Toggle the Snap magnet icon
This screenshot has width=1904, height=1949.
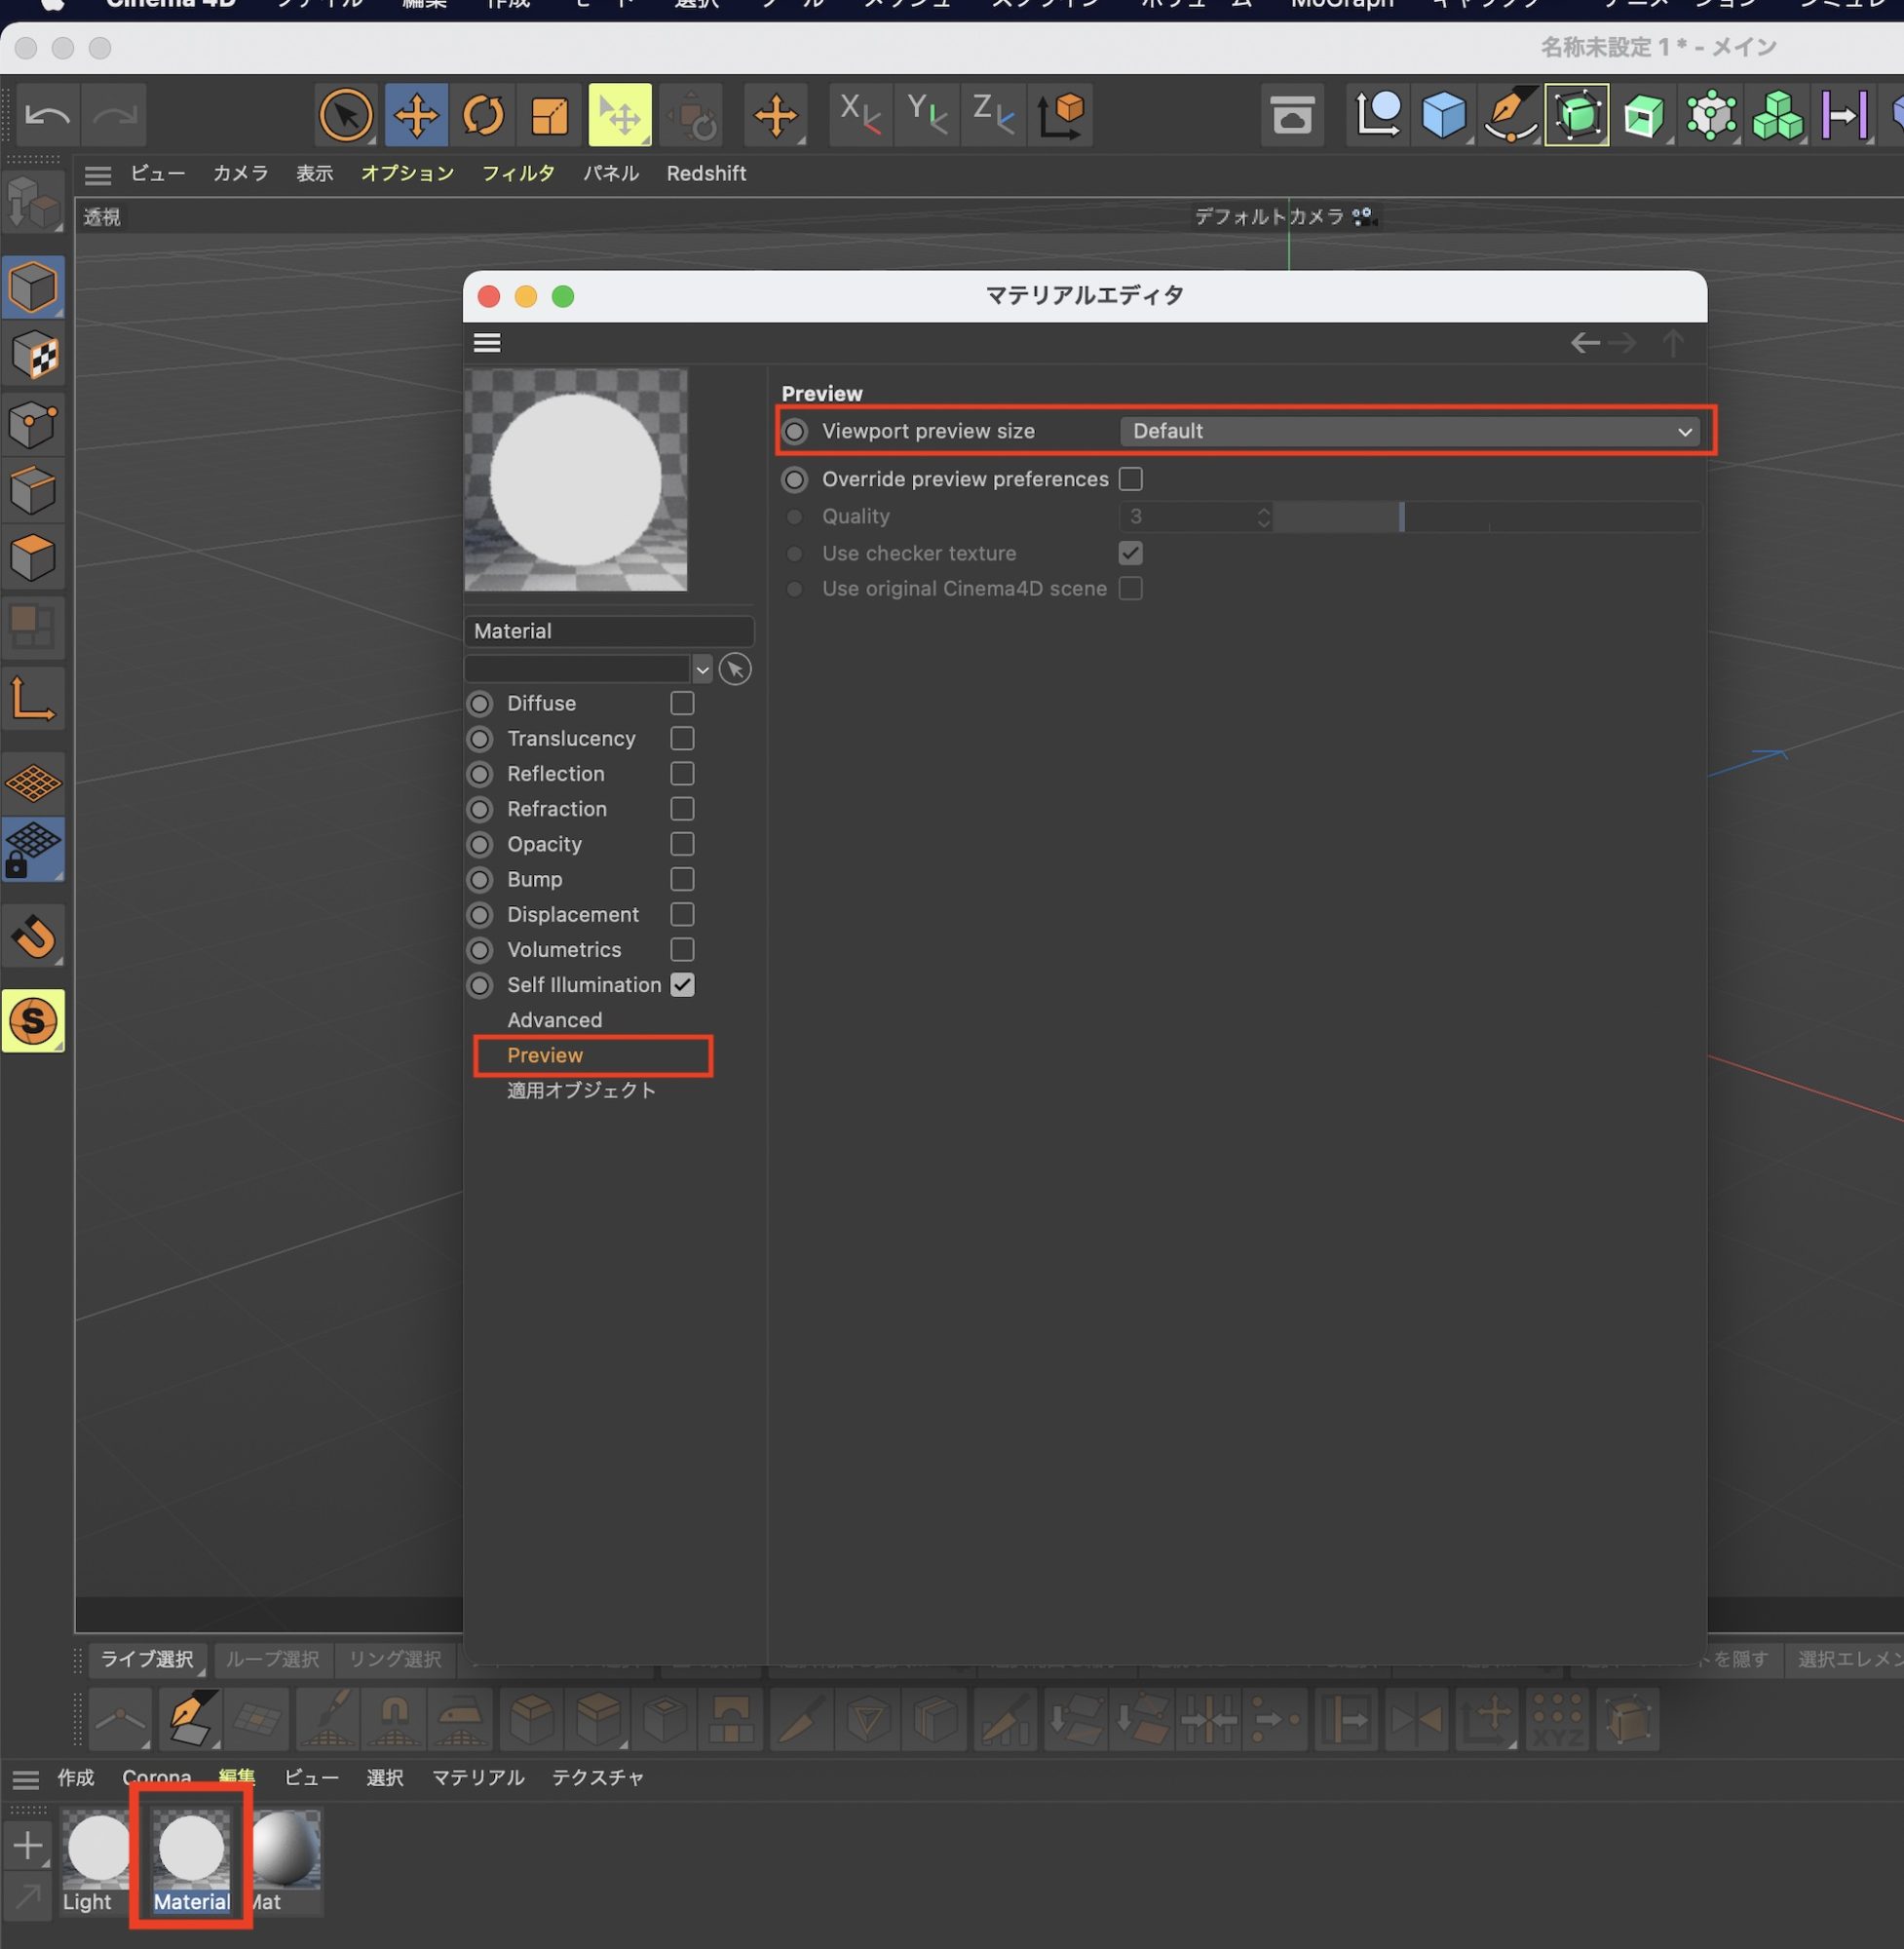click(x=33, y=937)
